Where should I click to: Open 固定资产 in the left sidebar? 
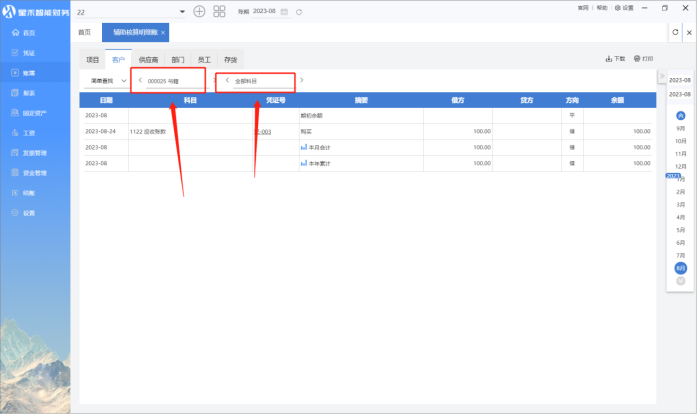click(x=34, y=113)
